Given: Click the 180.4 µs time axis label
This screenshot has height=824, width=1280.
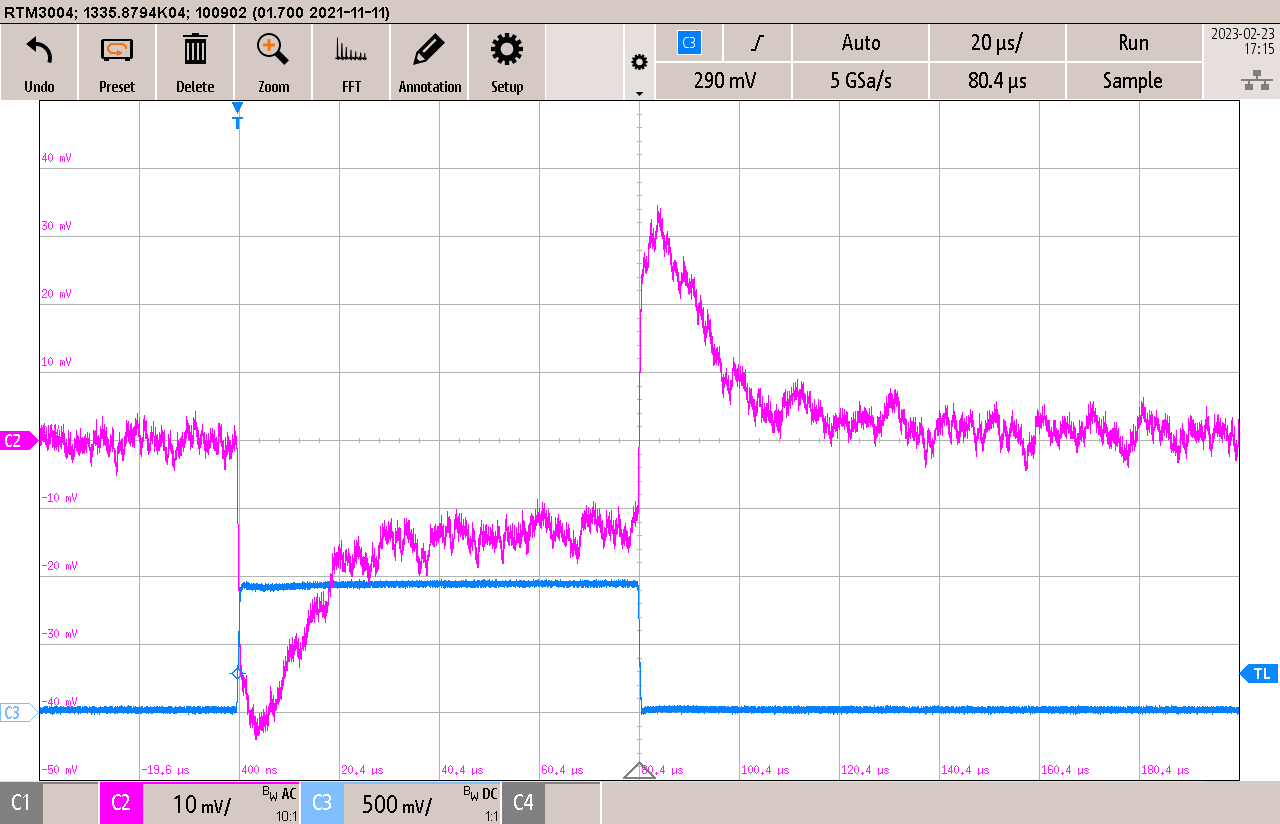Looking at the screenshot, I should (1166, 770).
